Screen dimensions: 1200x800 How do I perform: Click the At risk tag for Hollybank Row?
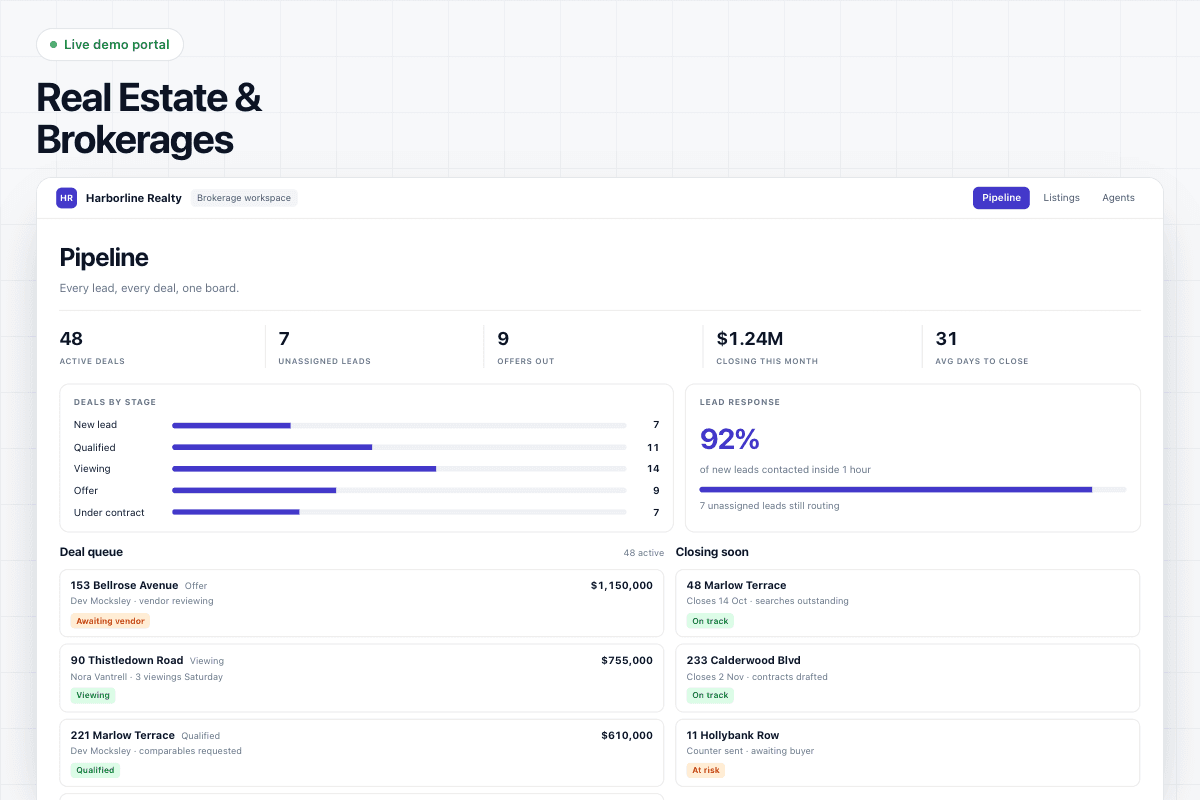click(x=706, y=770)
